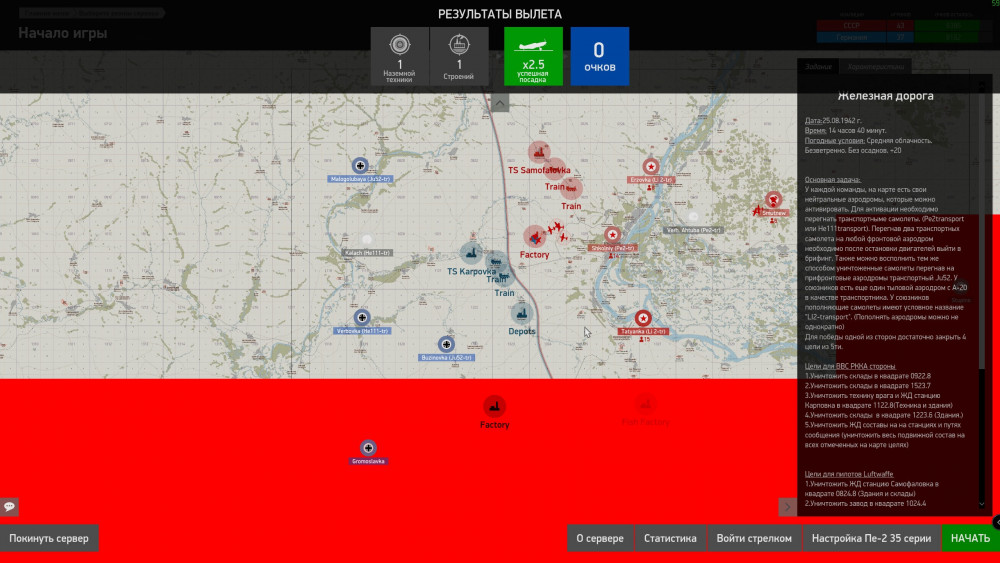The image size is (1000, 563).
Task: Select Erzovka (Li 2-tr) red star airfield
Action: point(651,166)
